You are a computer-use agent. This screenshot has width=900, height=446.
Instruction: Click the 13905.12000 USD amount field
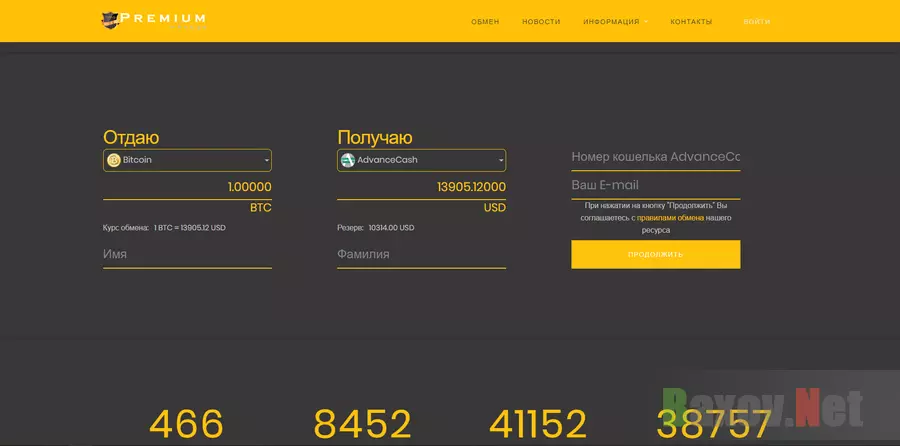pos(421,187)
